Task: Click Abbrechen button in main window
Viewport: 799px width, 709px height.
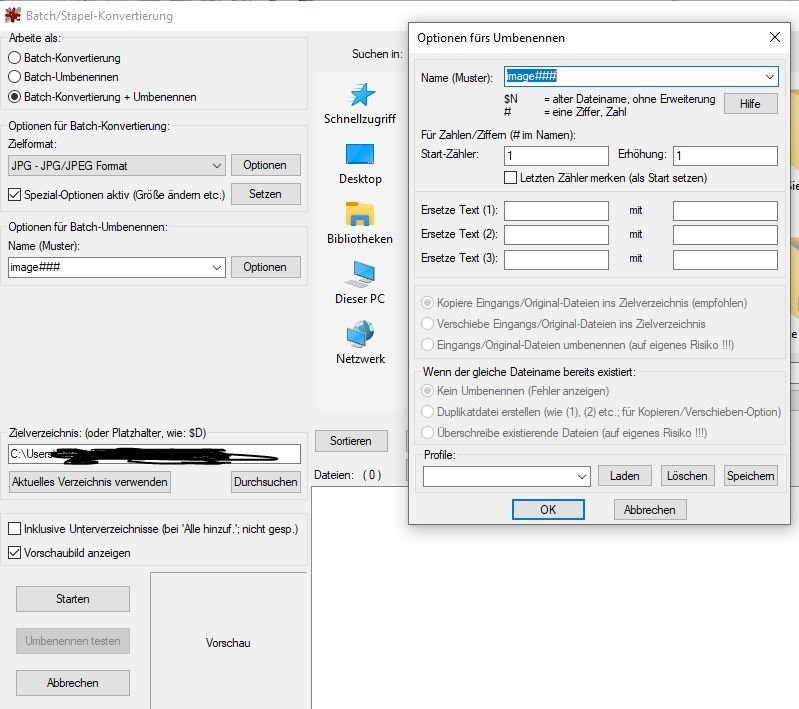Action: [73, 683]
